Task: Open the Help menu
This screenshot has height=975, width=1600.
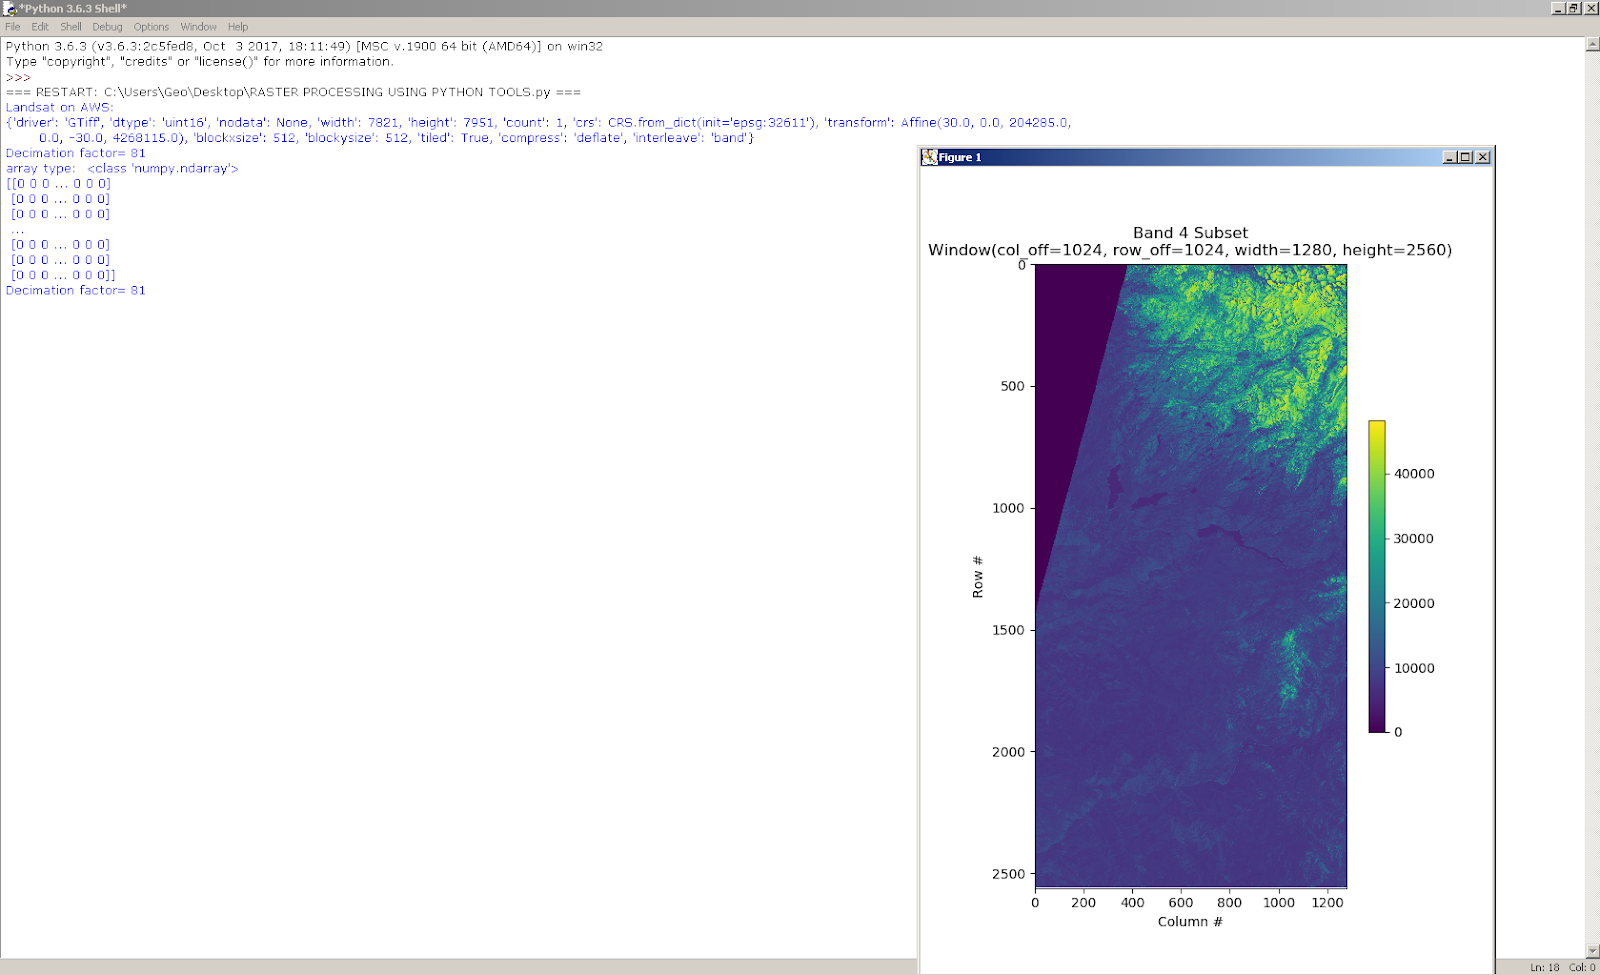Action: tap(238, 27)
